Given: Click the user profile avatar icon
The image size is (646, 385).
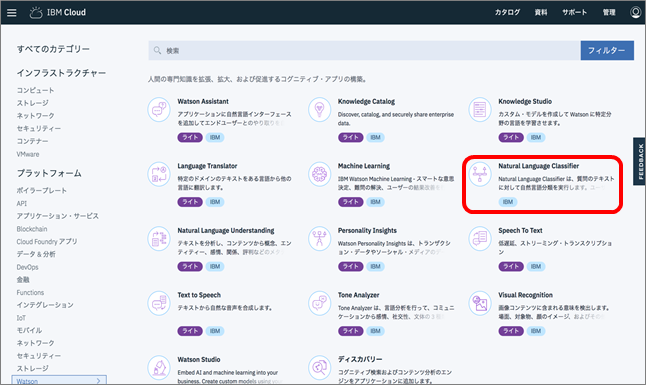Looking at the screenshot, I should pyautogui.click(x=635, y=12).
